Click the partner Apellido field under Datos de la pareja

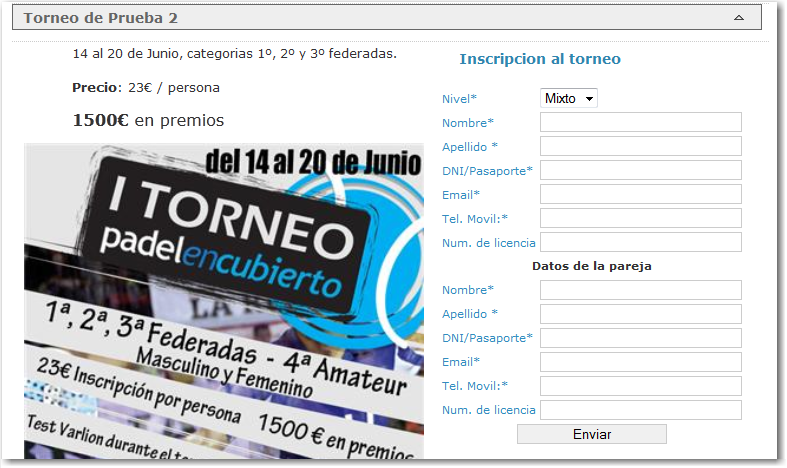[x=640, y=314]
